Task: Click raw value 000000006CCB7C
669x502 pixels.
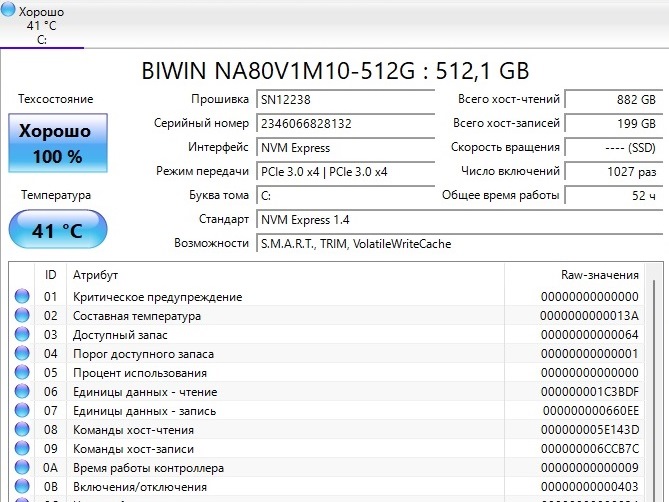Action: click(590, 449)
